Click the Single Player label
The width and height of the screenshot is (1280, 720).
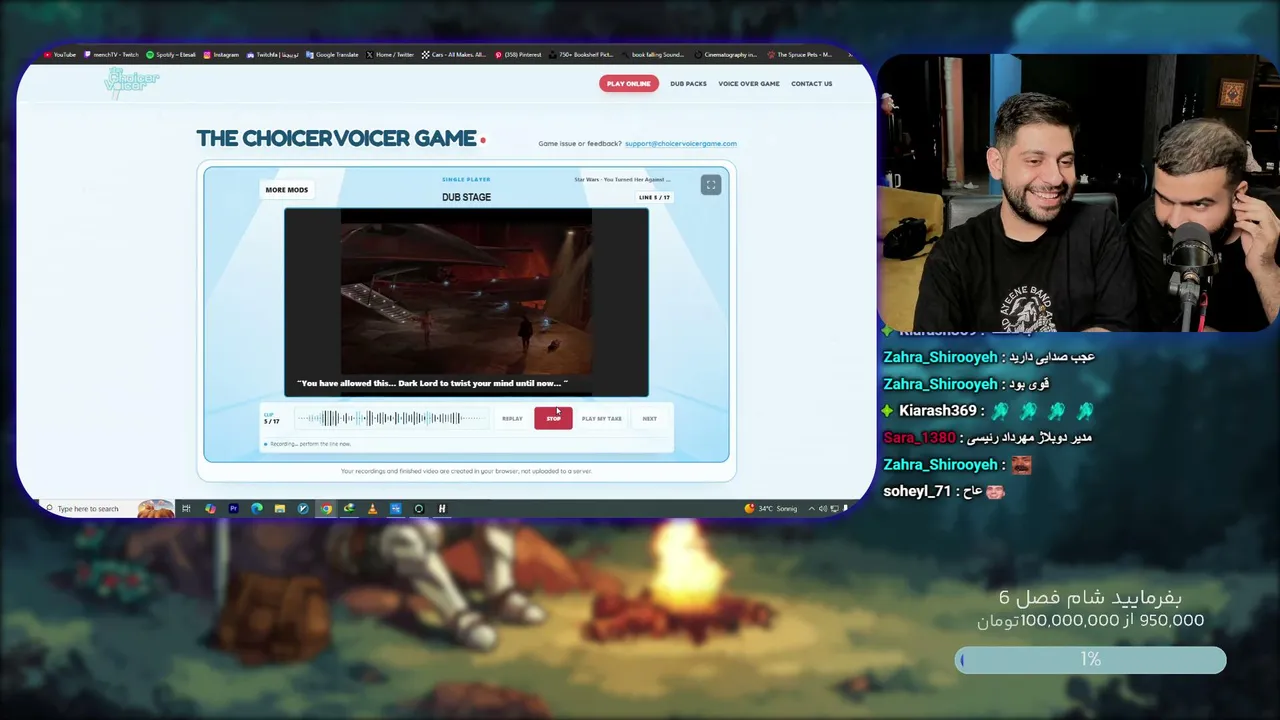466,180
